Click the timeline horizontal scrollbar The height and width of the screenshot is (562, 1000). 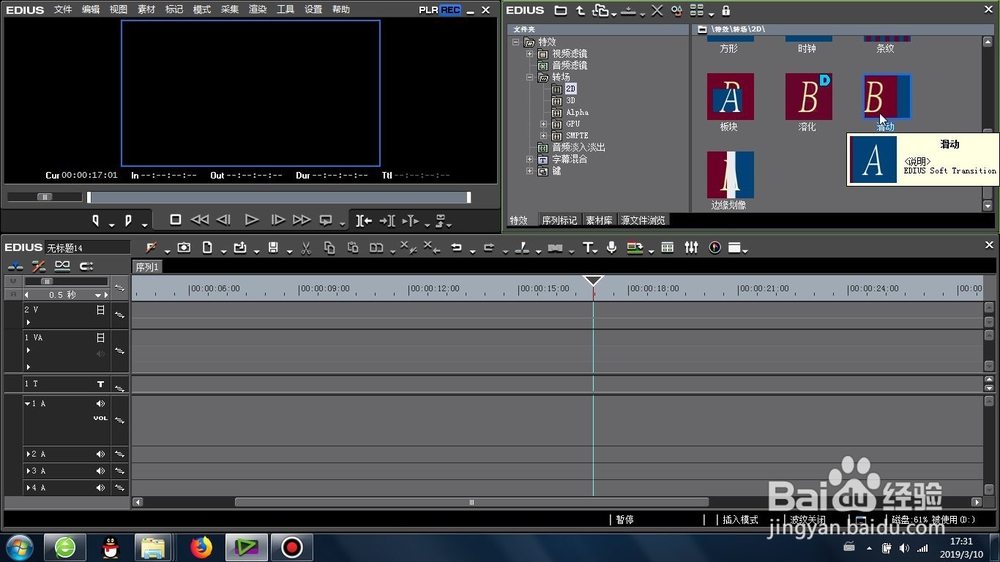[x=472, y=502]
